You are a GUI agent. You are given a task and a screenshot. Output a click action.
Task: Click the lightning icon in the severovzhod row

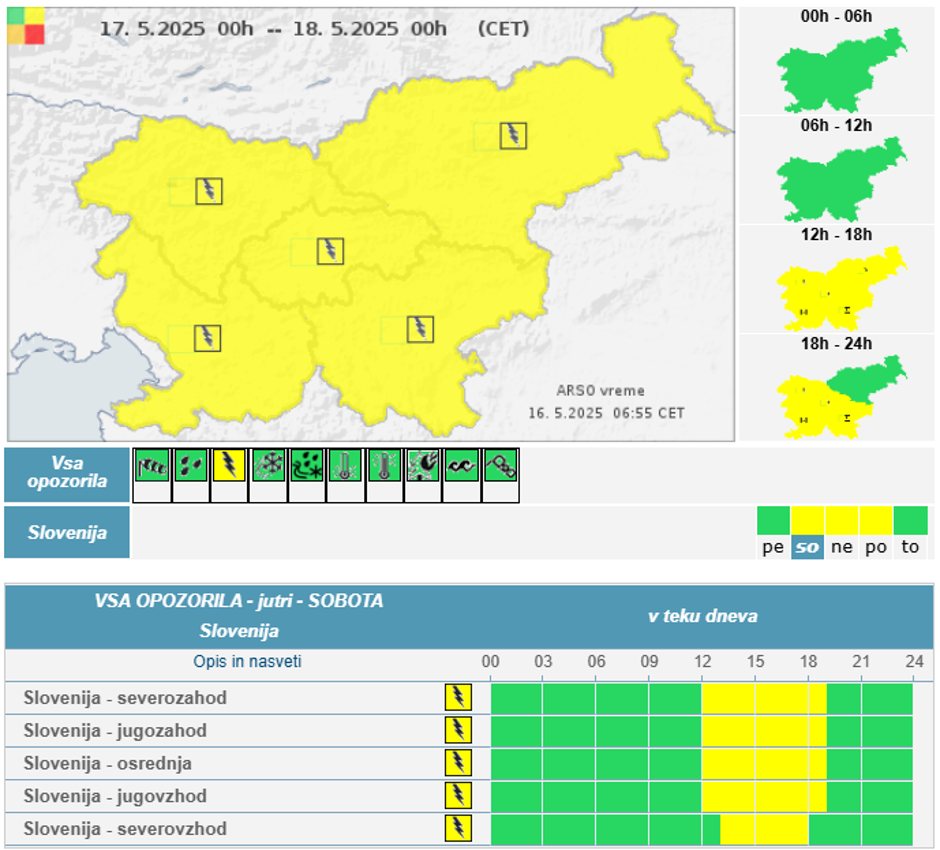tap(458, 829)
